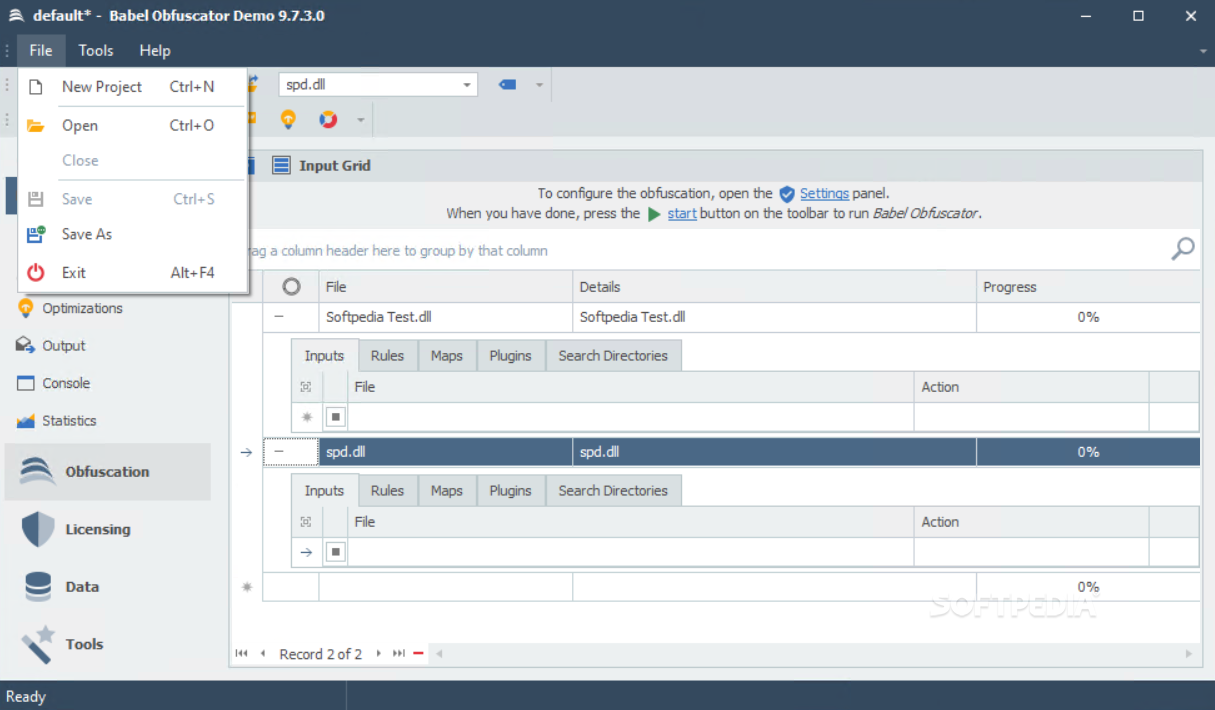Click the orange lightbulb toolbar icon
Screen dimensions: 1215x710
coord(288,120)
